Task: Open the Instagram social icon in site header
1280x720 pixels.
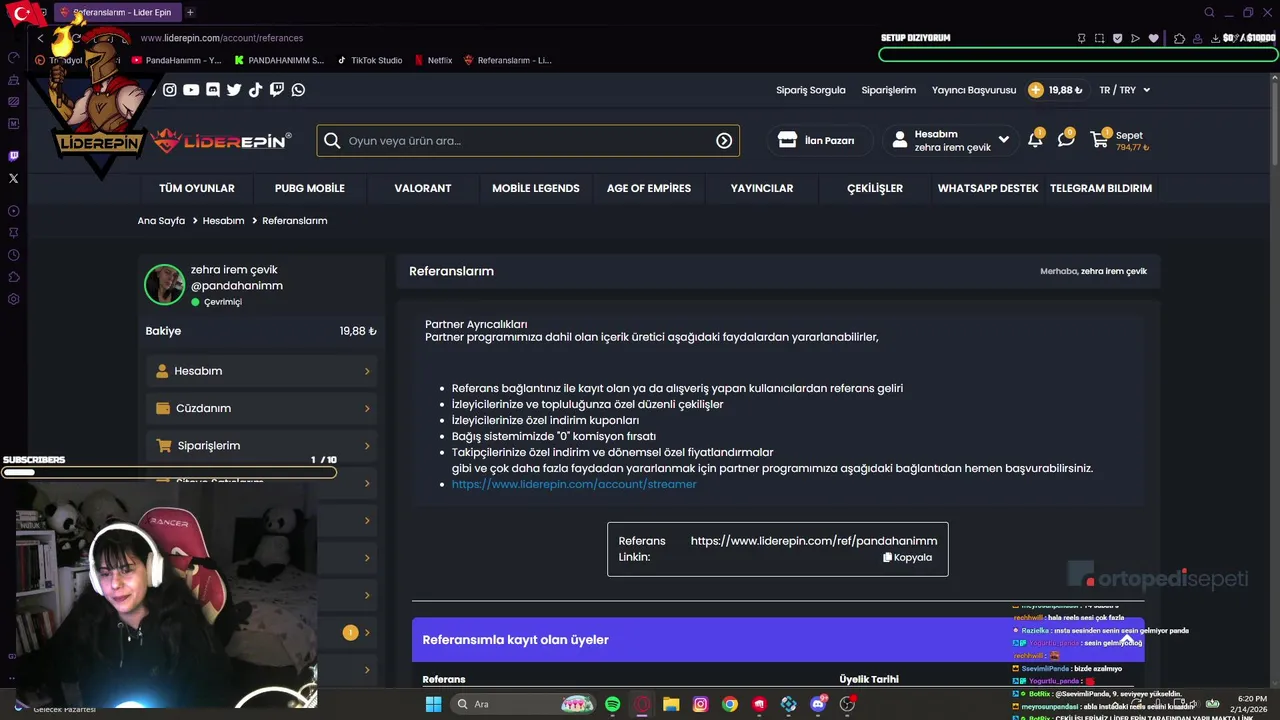Action: [170, 90]
